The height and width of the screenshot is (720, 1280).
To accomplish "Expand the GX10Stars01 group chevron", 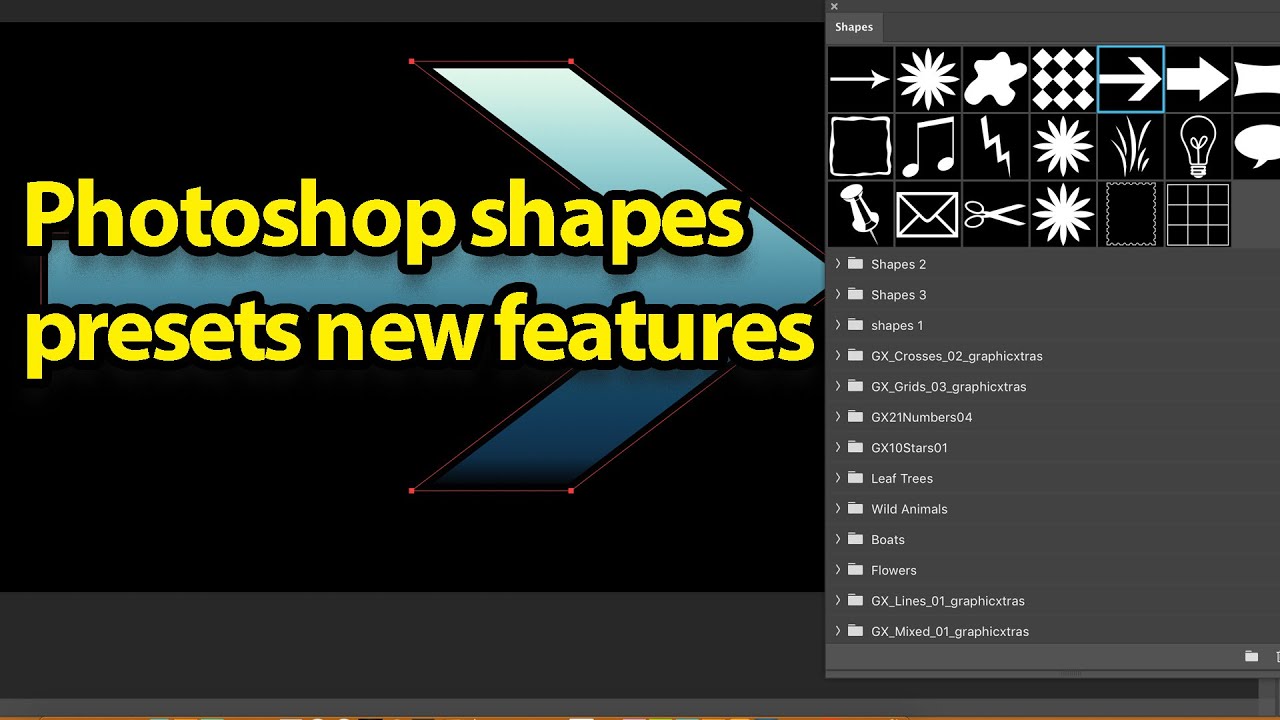I will (838, 447).
